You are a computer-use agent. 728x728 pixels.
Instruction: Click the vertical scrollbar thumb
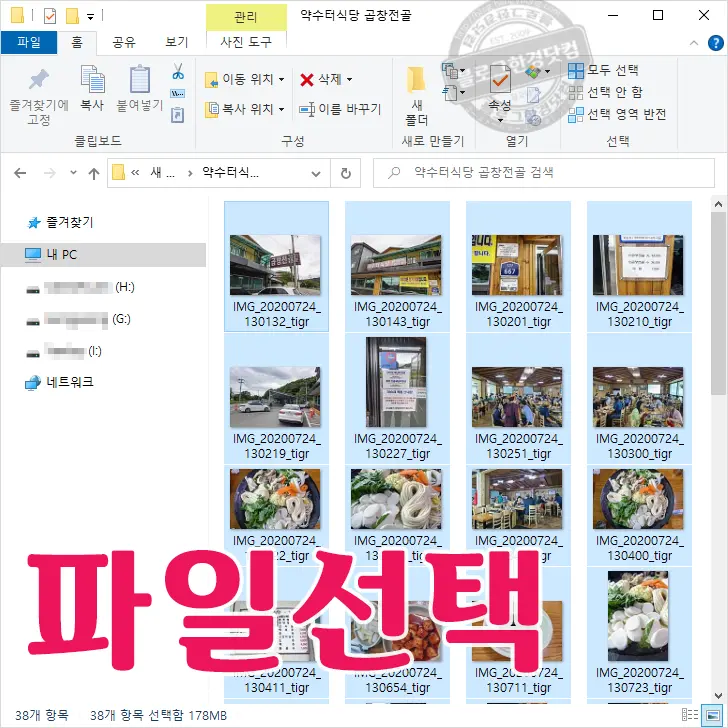(719, 304)
